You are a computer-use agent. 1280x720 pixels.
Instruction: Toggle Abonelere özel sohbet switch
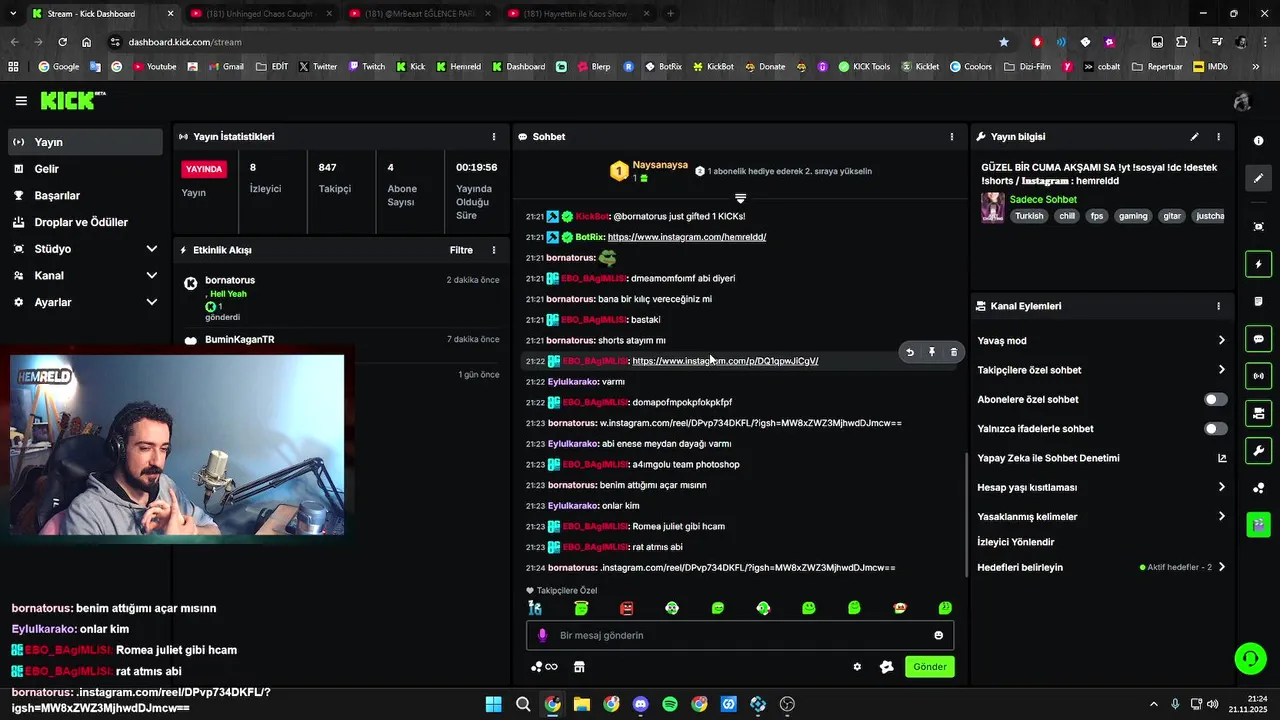1215,399
